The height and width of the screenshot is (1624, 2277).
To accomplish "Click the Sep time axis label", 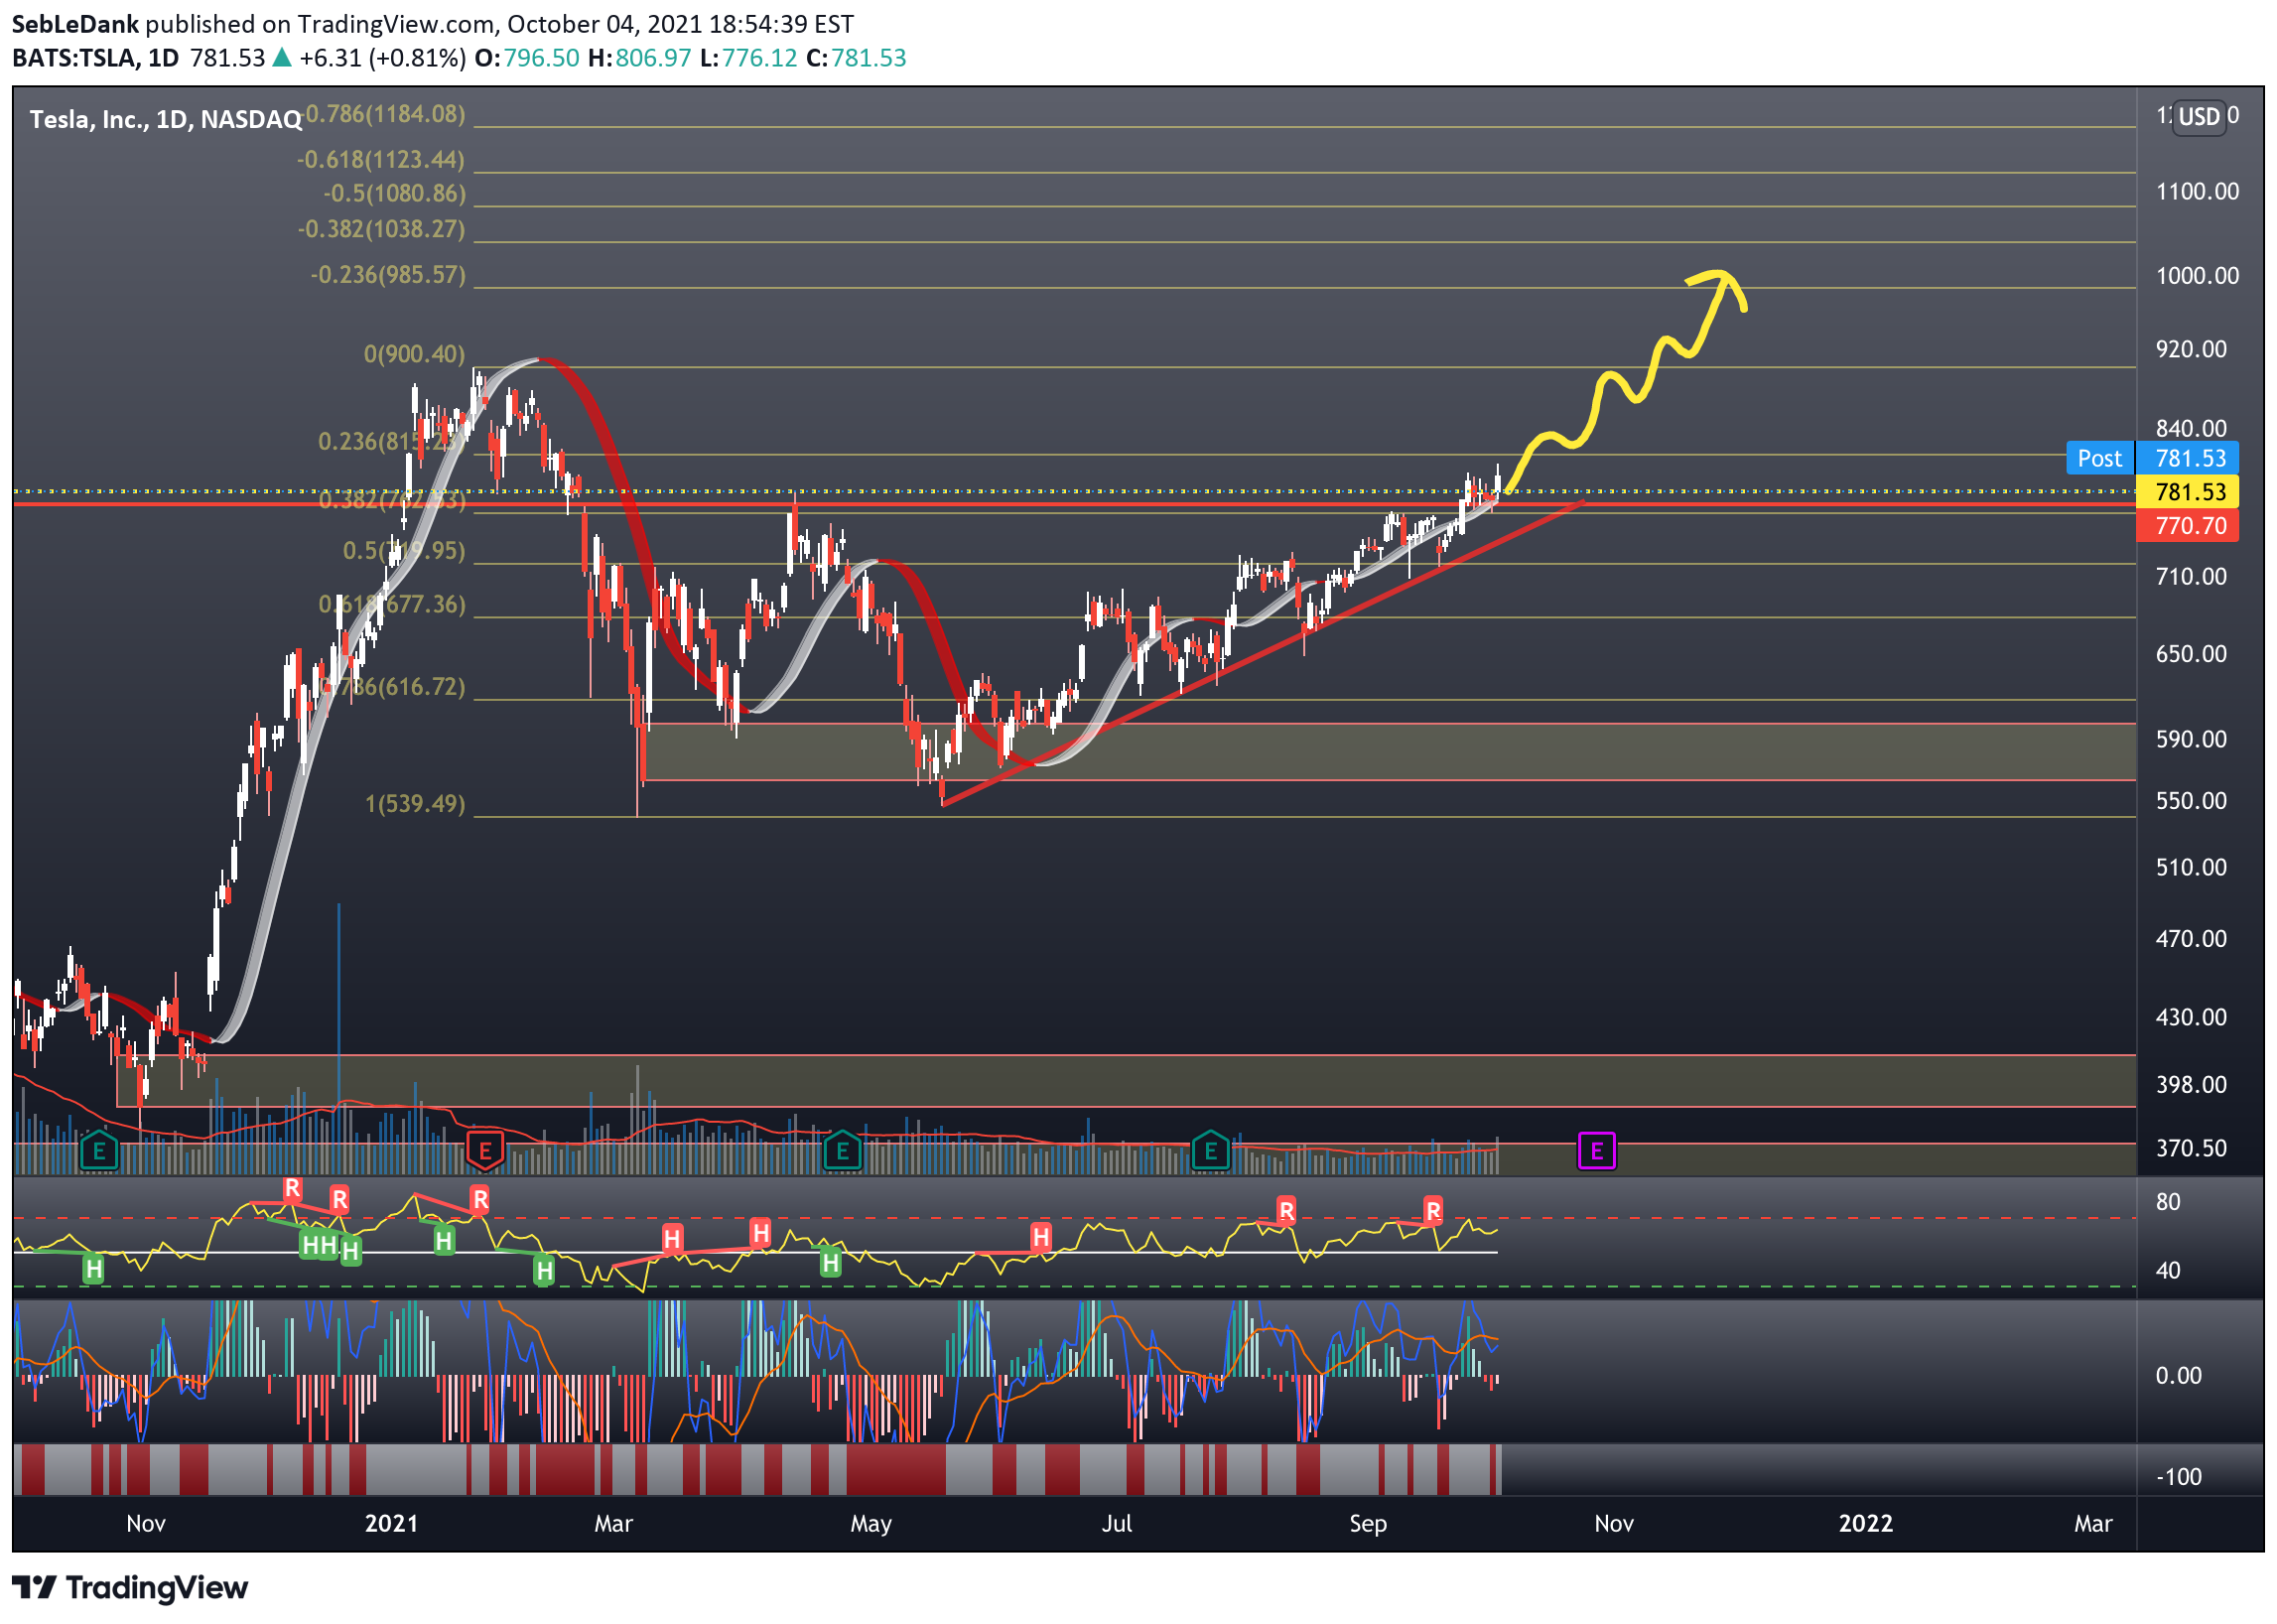I will pyautogui.click(x=1368, y=1525).
